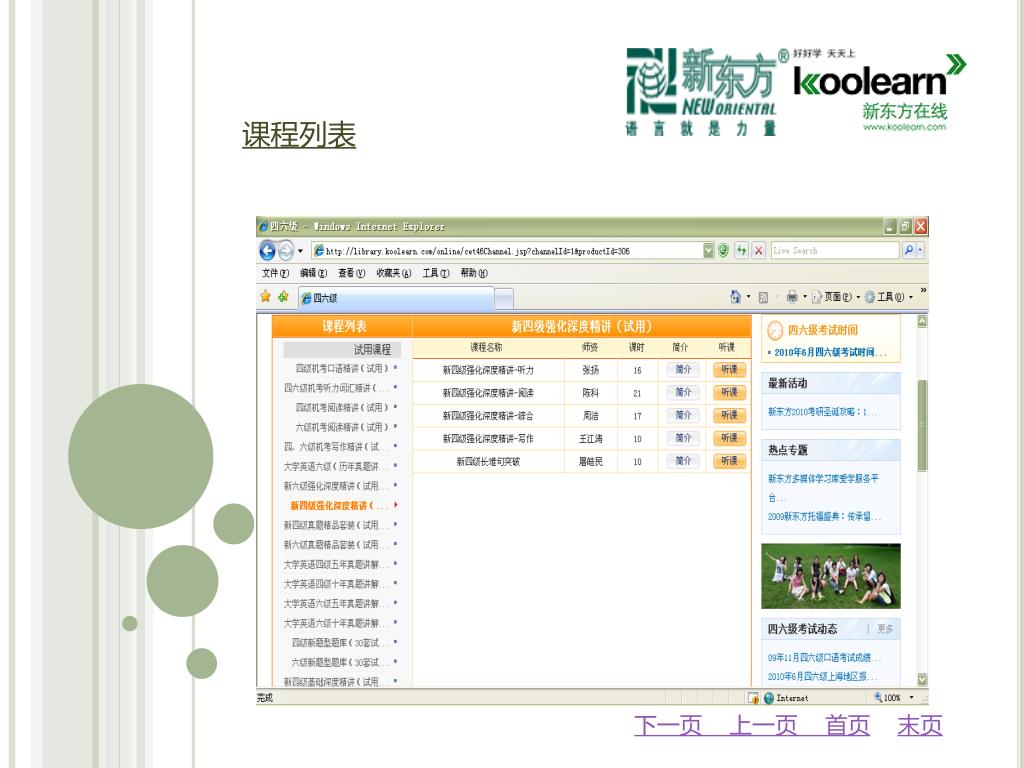Click the vertical scrollbar thumb
This screenshot has width=1024, height=768.
pyautogui.click(x=922, y=425)
